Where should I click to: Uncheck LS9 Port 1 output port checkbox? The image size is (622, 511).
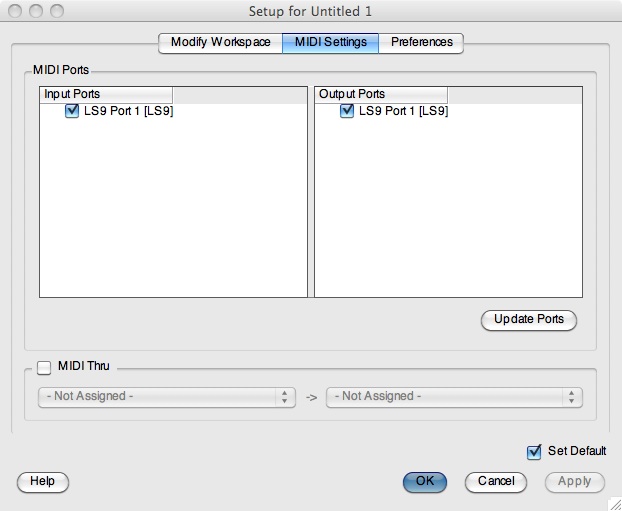[347, 112]
